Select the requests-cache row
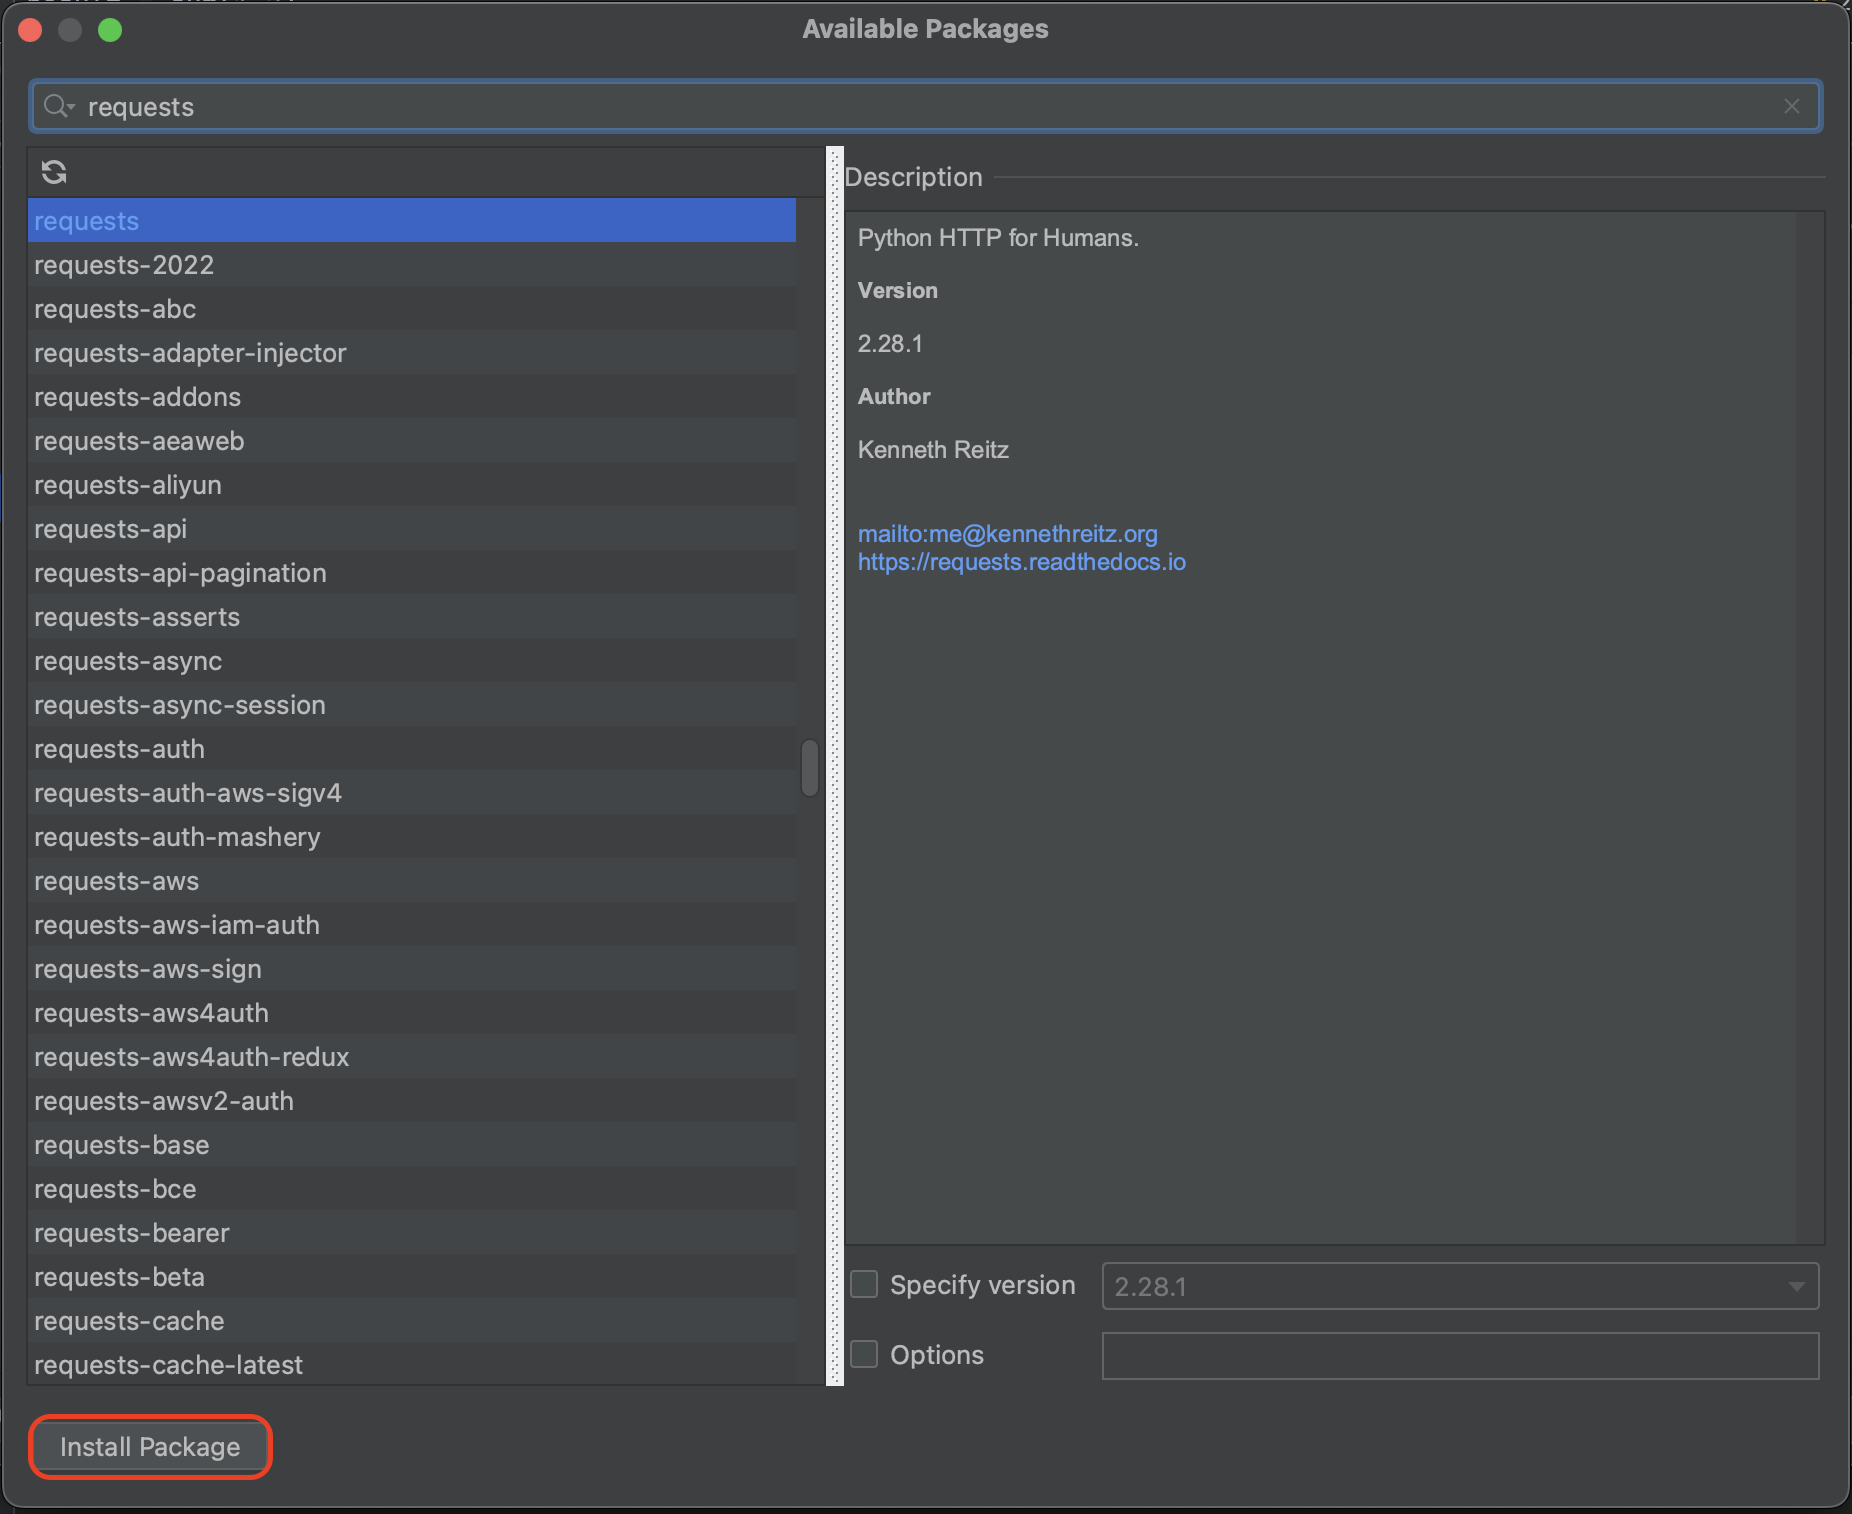 (412, 1321)
